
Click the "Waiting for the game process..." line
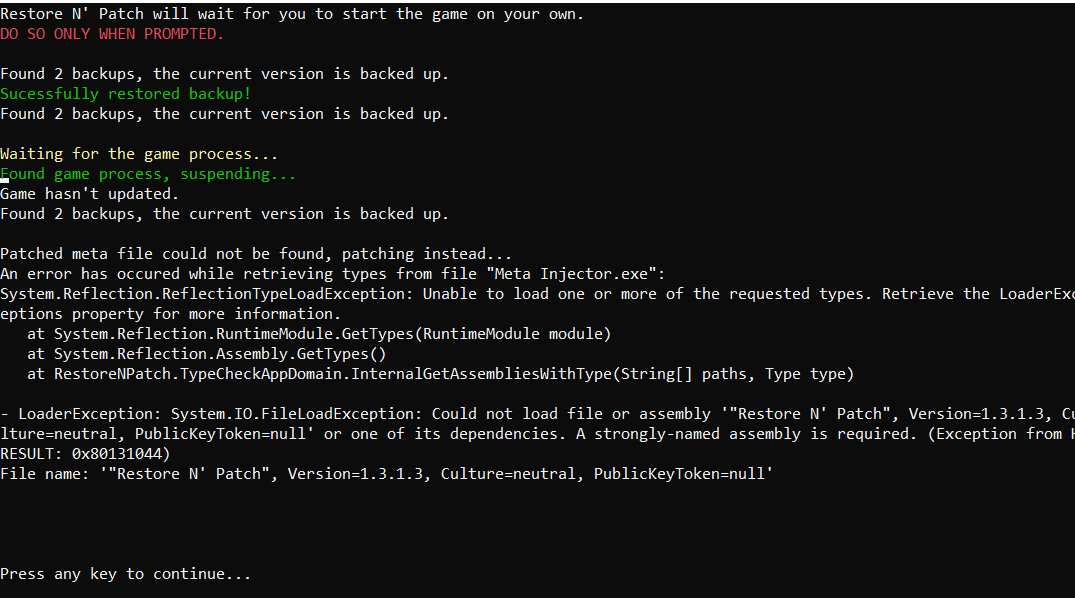(139, 154)
